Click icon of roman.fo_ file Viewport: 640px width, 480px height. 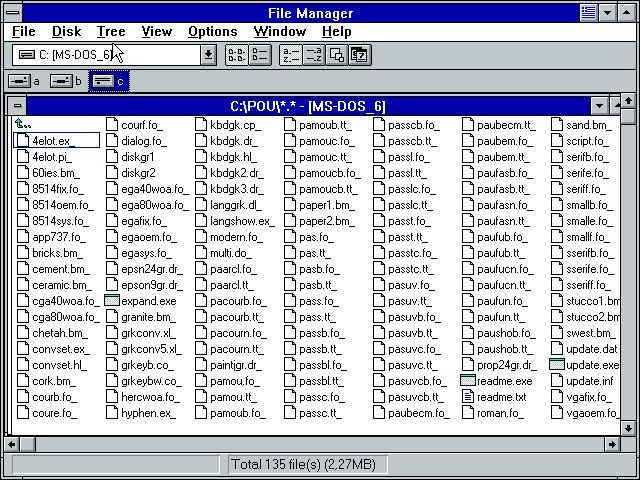click(x=468, y=413)
